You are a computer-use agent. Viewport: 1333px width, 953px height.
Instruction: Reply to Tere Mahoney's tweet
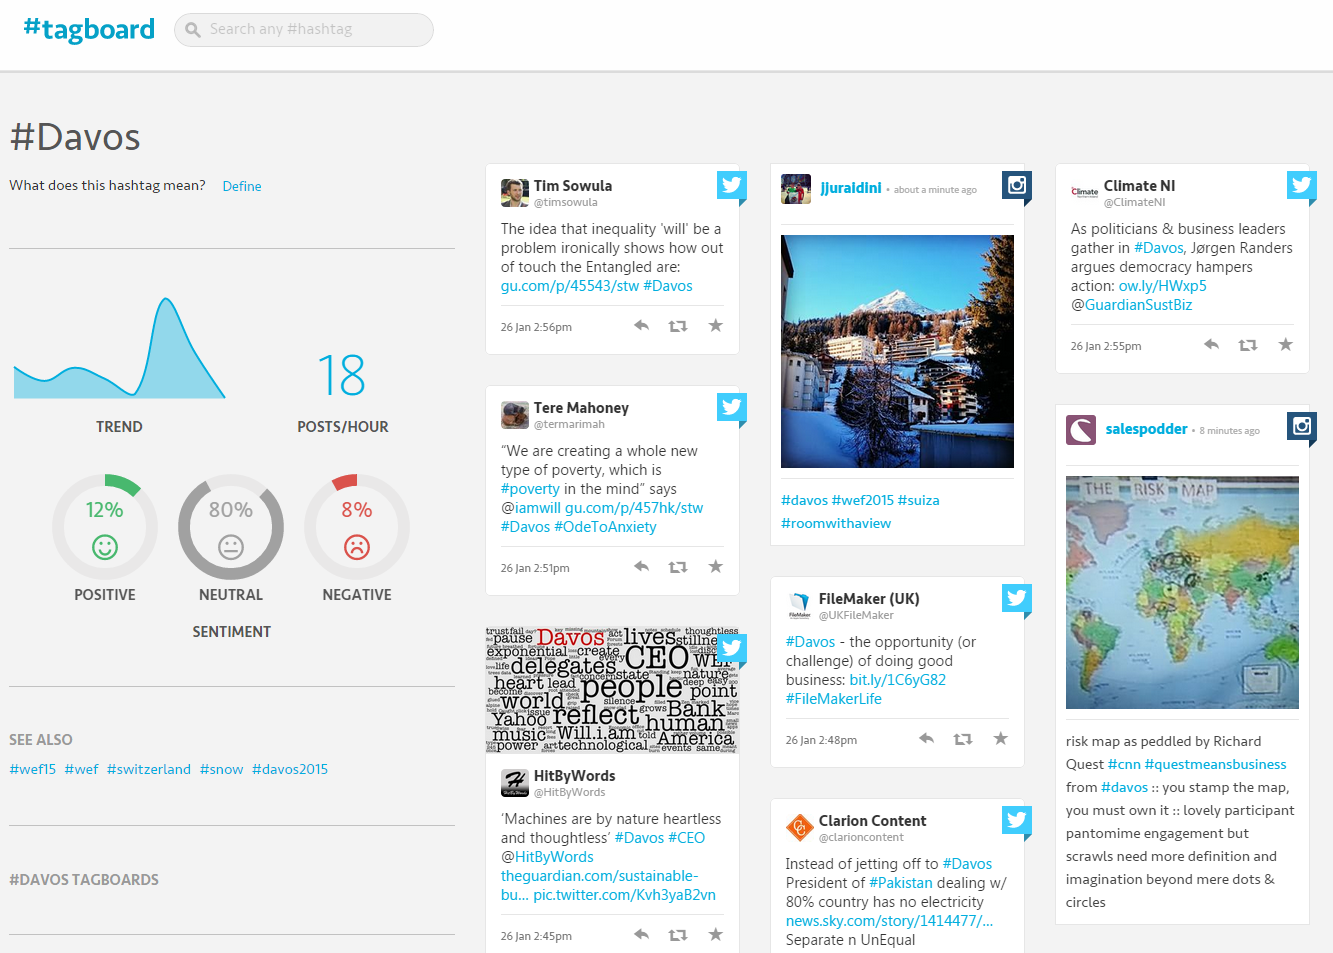coord(642,567)
